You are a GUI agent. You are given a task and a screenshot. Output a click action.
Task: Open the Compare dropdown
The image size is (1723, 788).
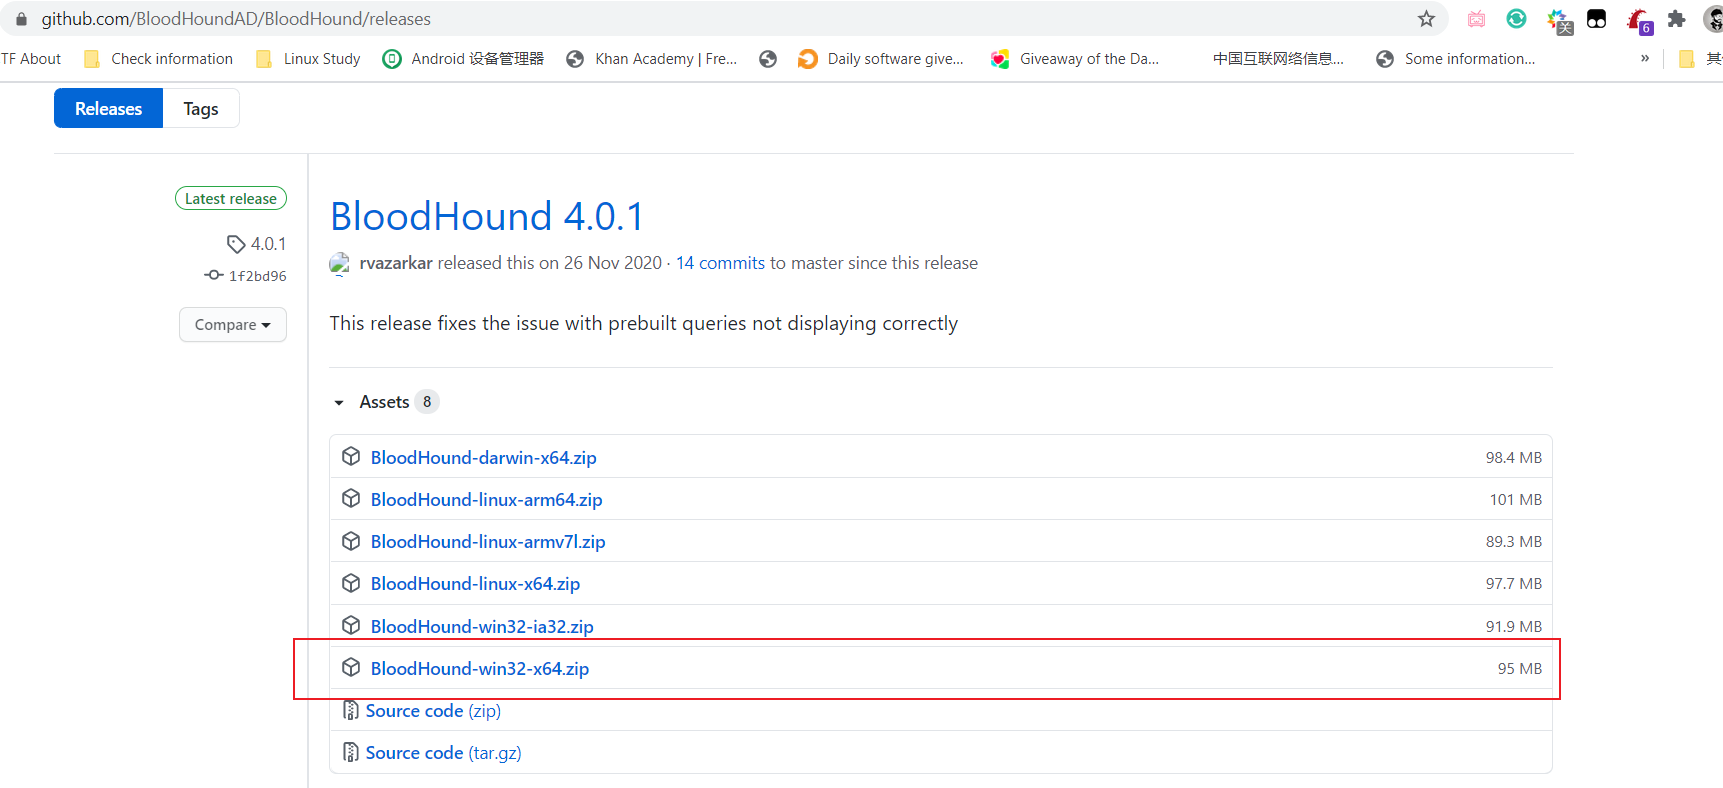pos(232,325)
